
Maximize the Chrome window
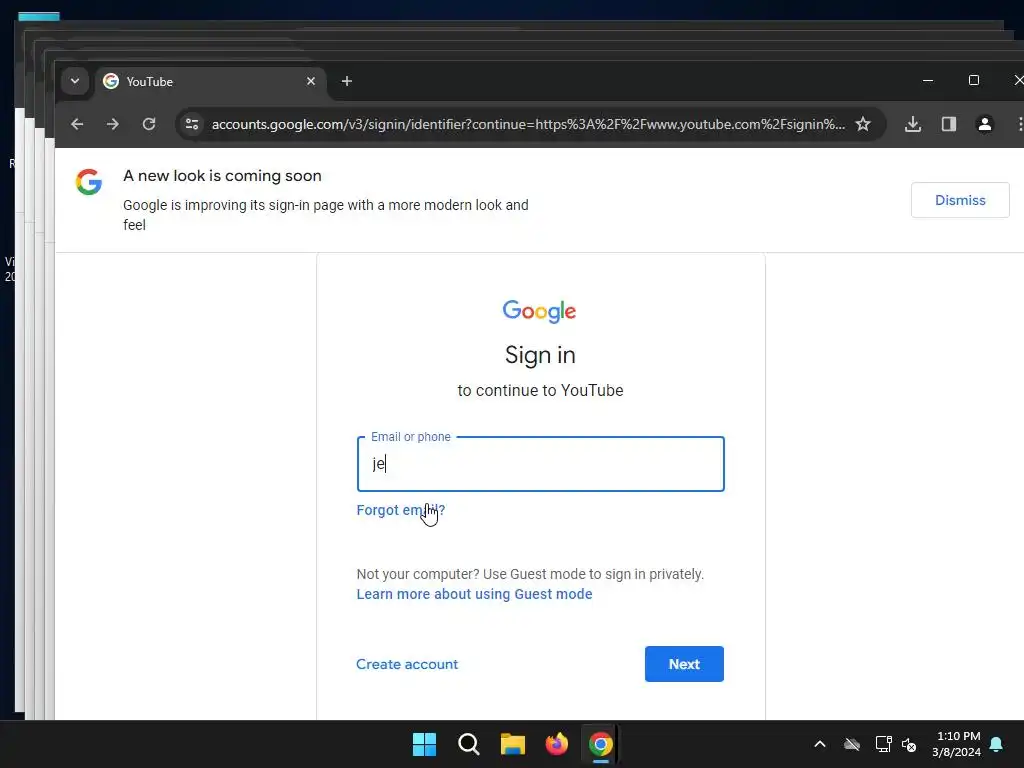(x=974, y=80)
